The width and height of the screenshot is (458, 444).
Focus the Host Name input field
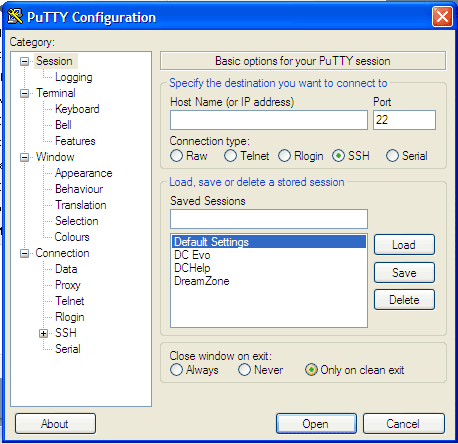269,120
